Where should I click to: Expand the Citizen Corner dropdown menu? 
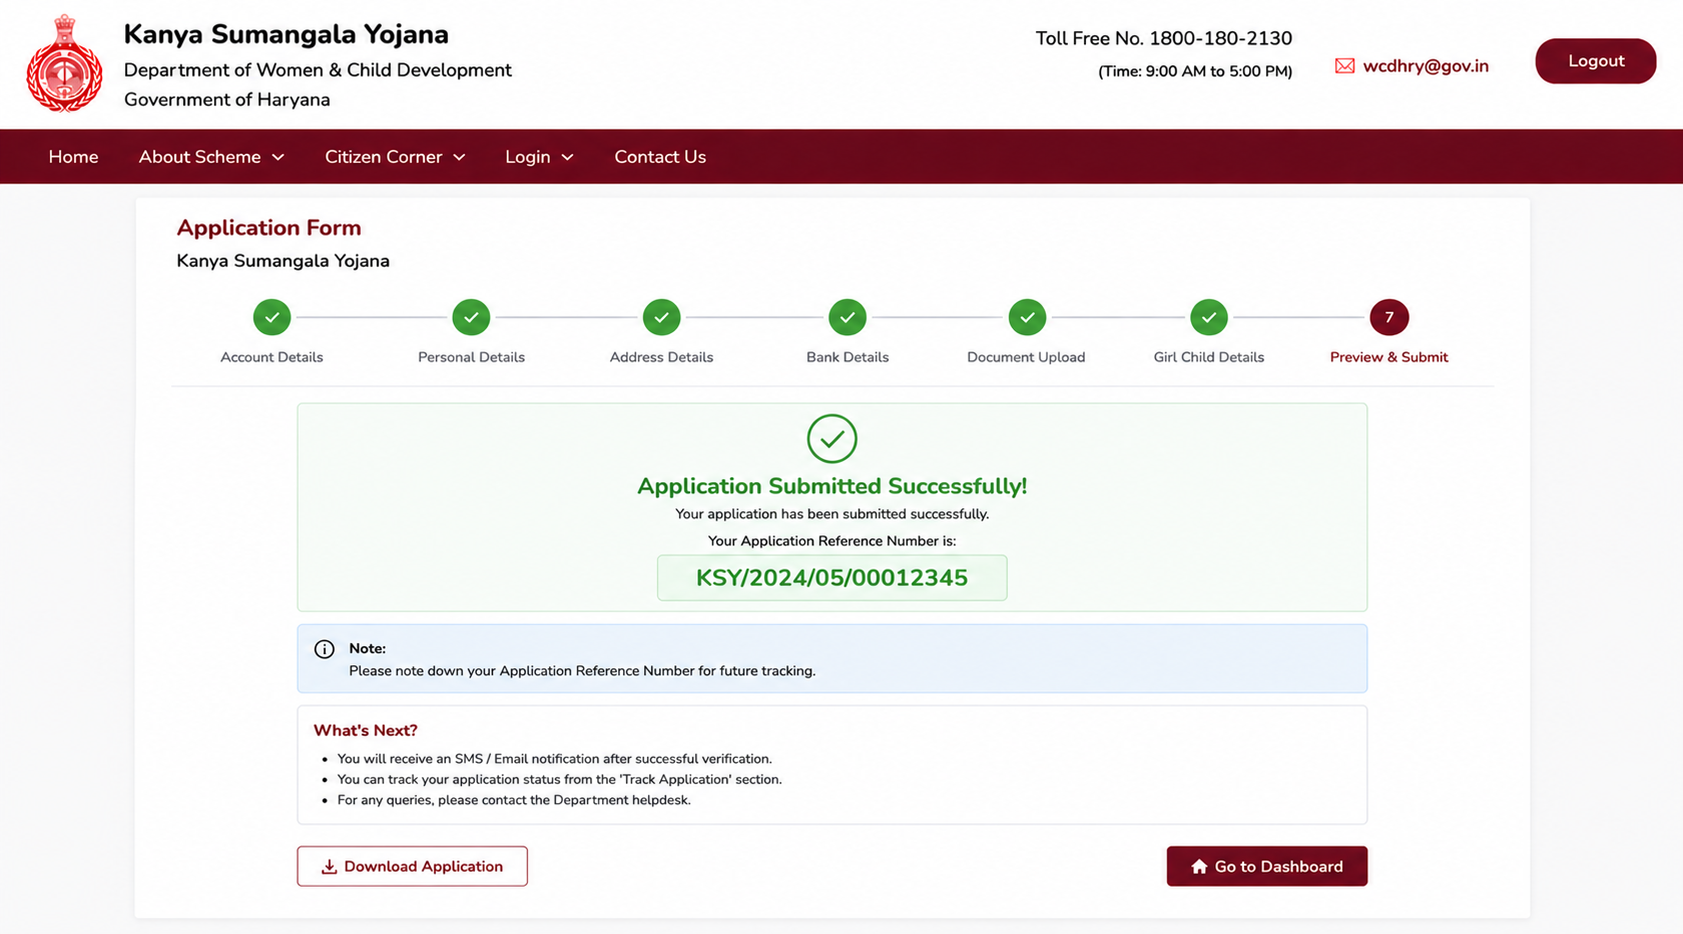pos(395,157)
